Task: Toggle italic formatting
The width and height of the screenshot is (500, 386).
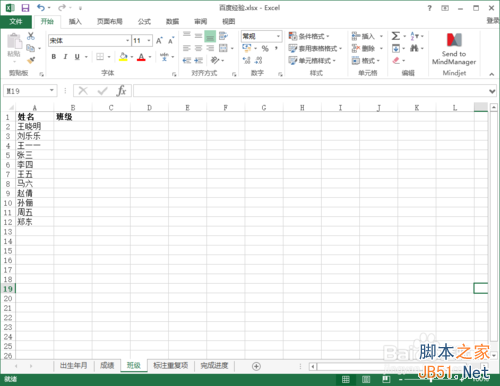Action: (x=65, y=57)
